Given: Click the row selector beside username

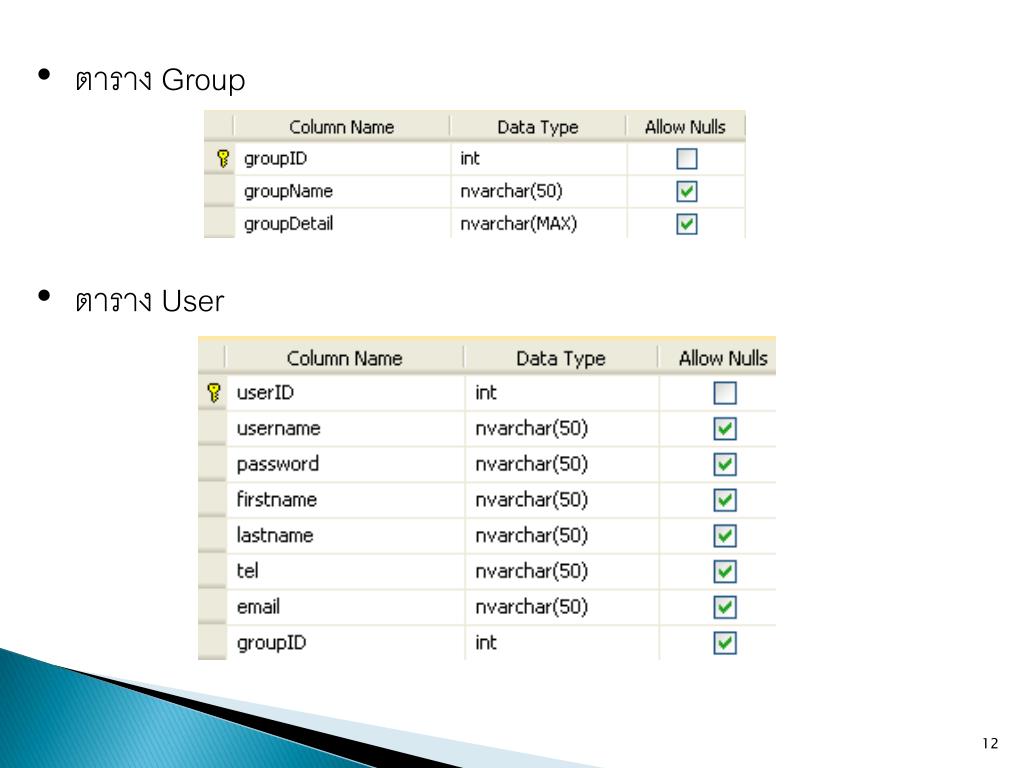Looking at the screenshot, I should point(212,428).
